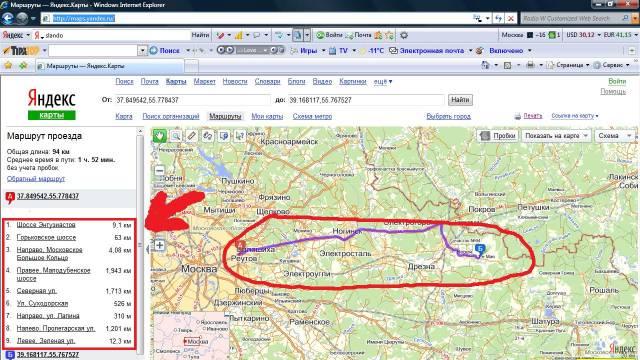Click the USD 30,12 currency rate

(580, 35)
